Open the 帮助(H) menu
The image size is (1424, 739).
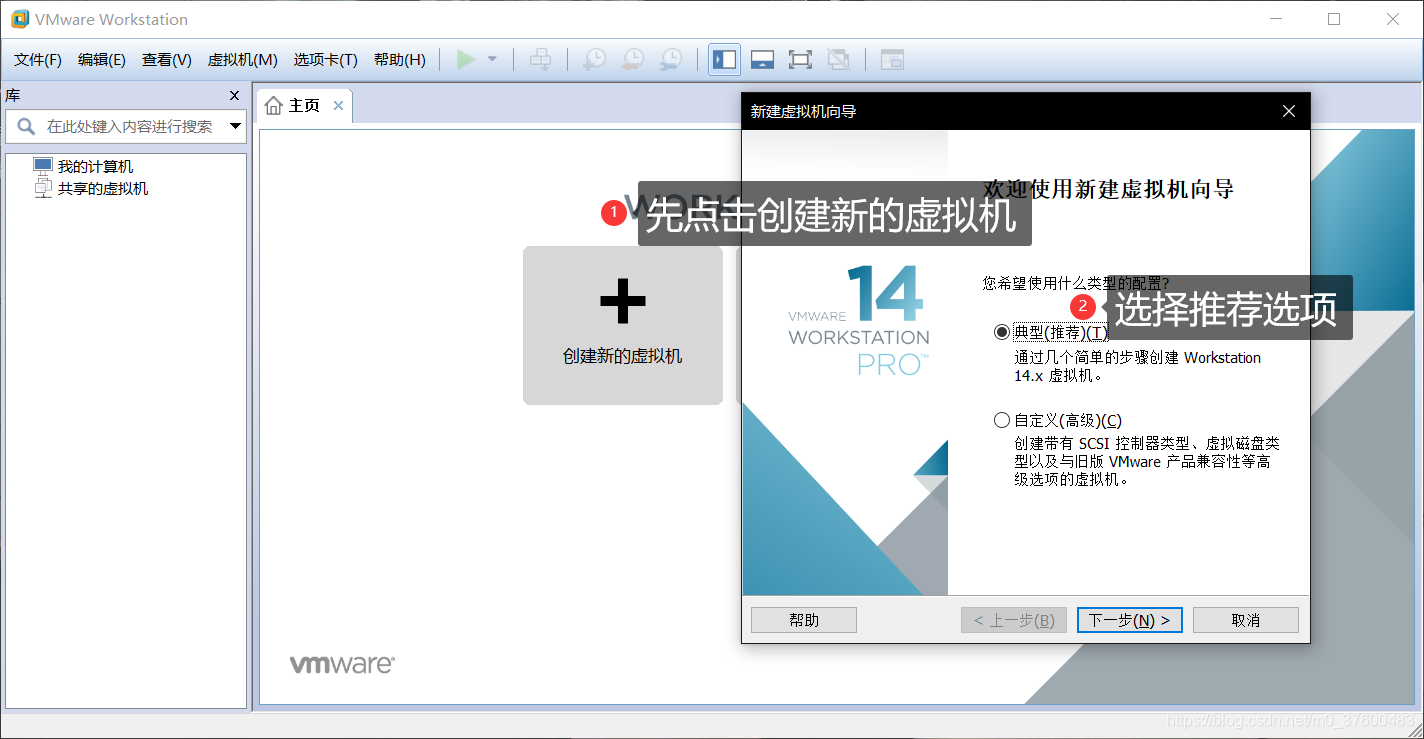(x=399, y=60)
